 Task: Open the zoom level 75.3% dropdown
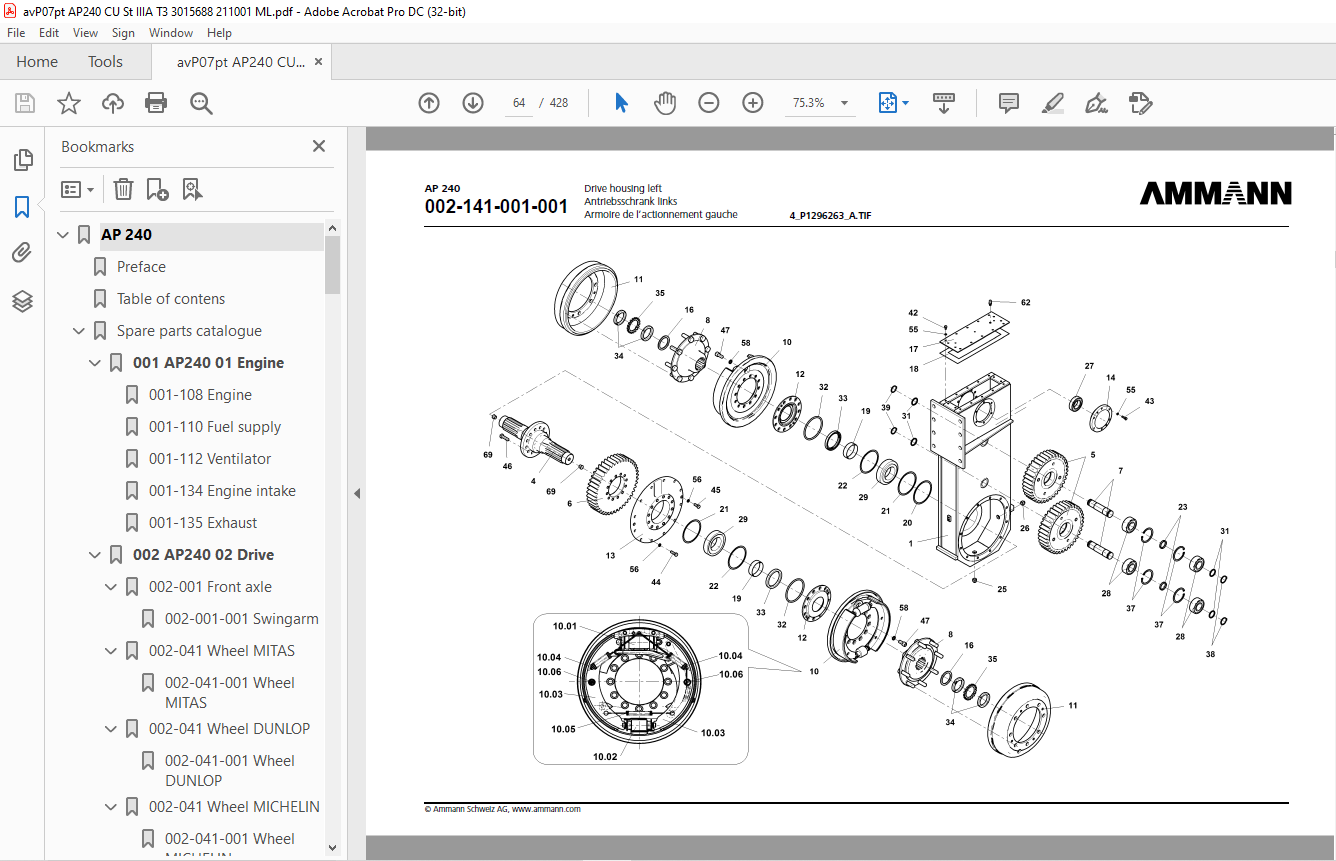coord(844,103)
